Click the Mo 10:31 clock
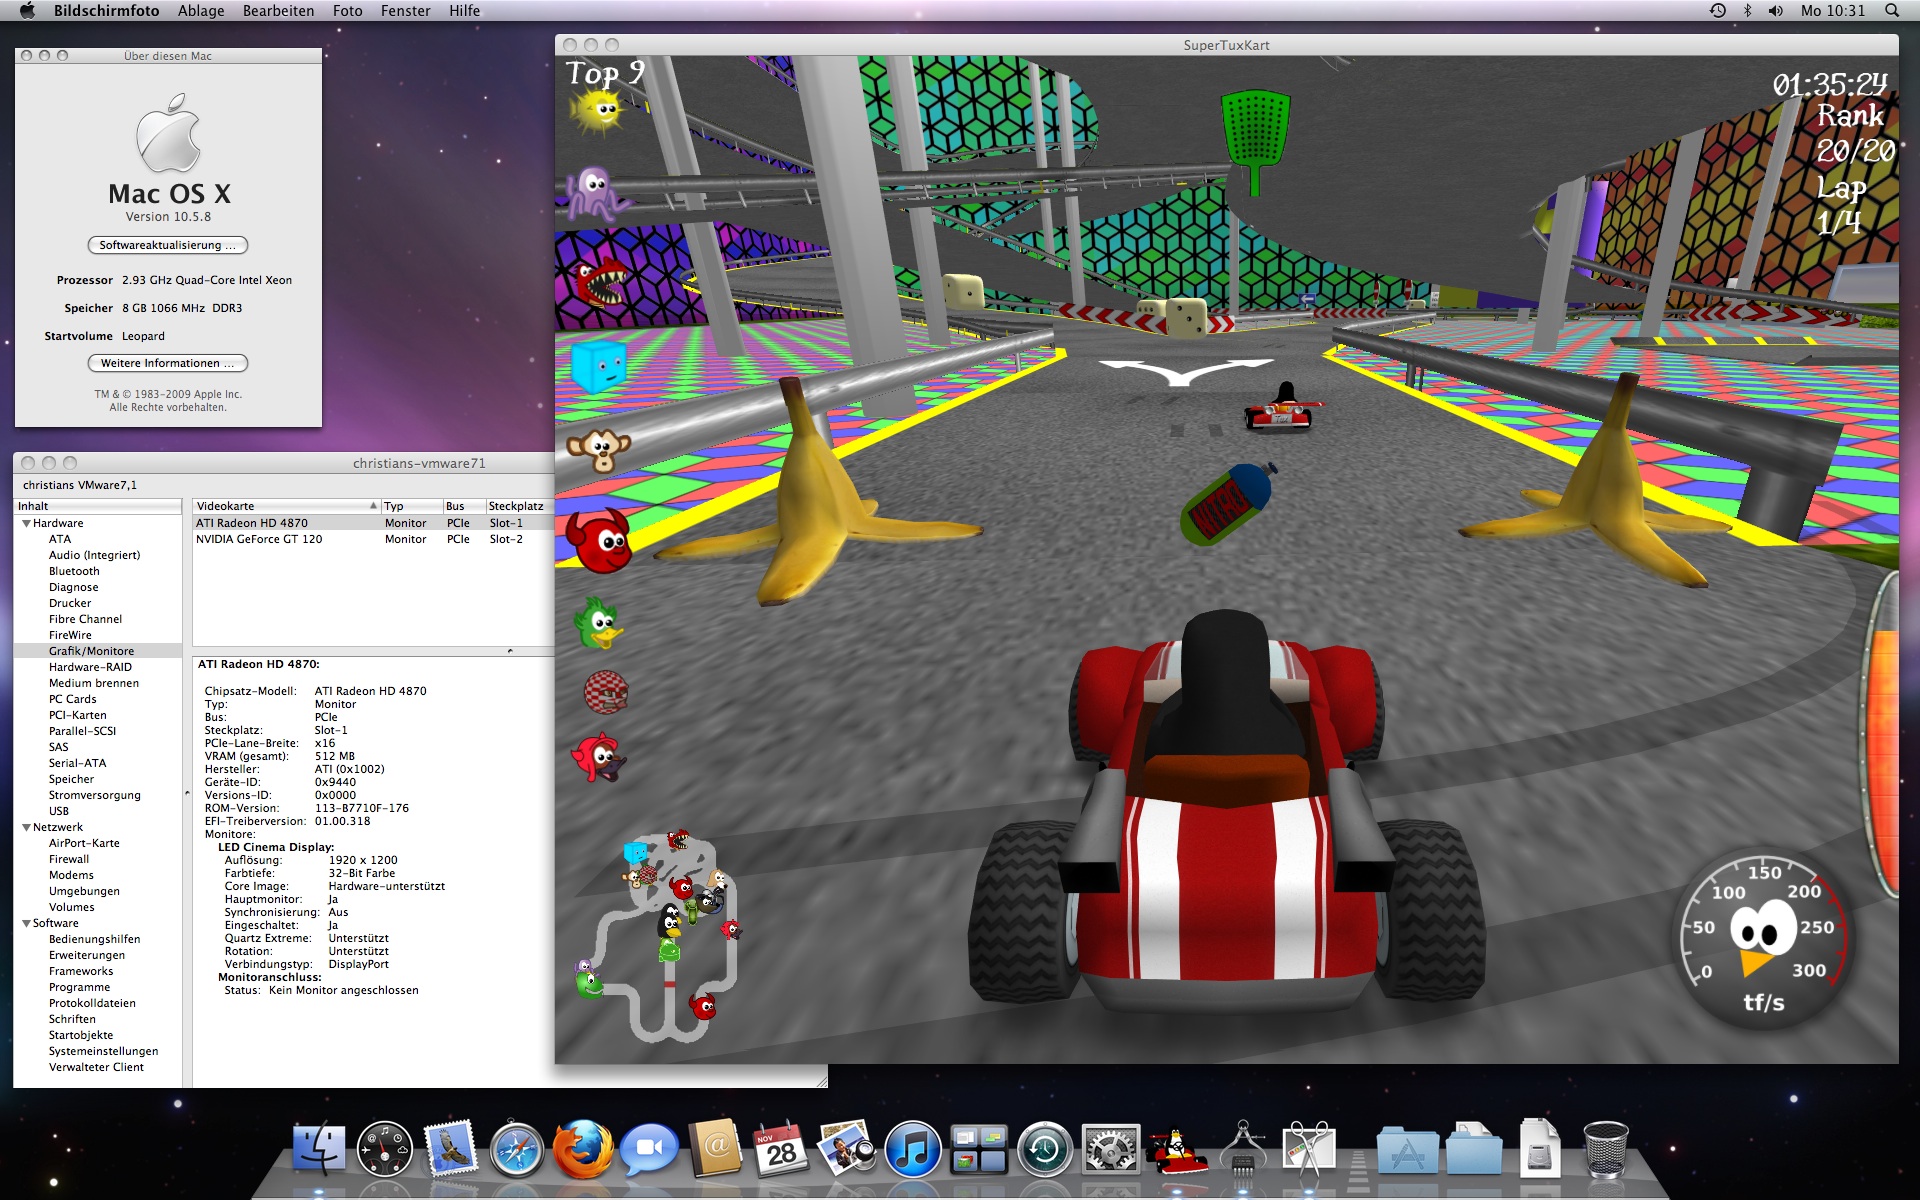 [x=1833, y=10]
